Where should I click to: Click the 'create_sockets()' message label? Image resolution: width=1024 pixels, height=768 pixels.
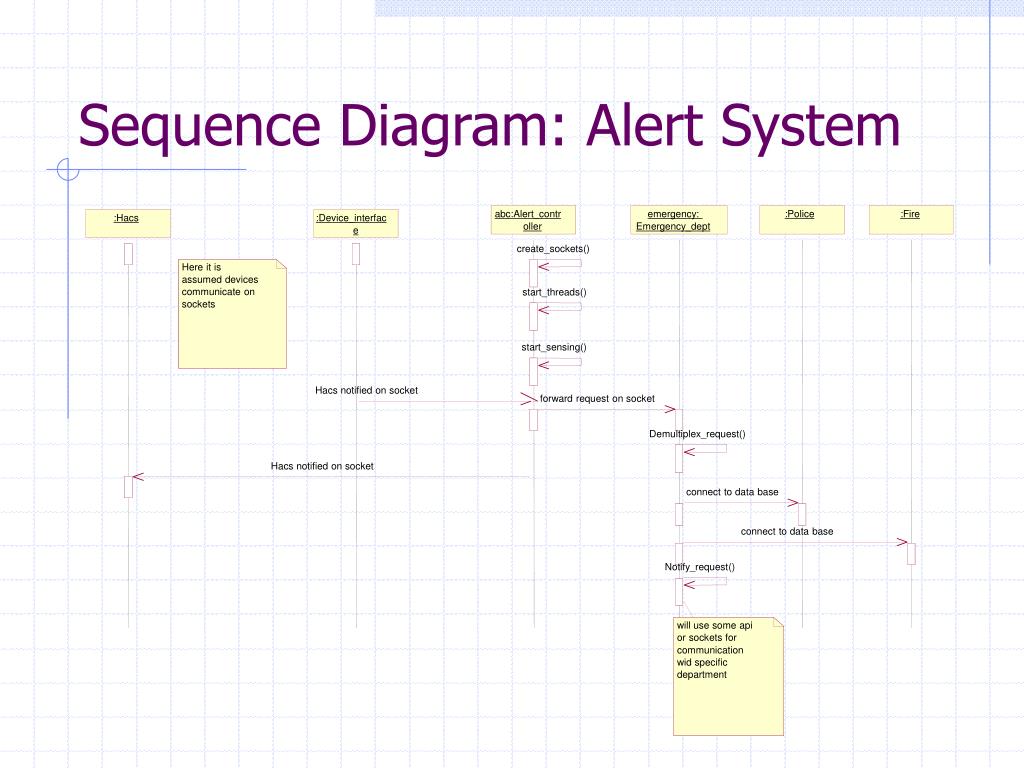(553, 249)
